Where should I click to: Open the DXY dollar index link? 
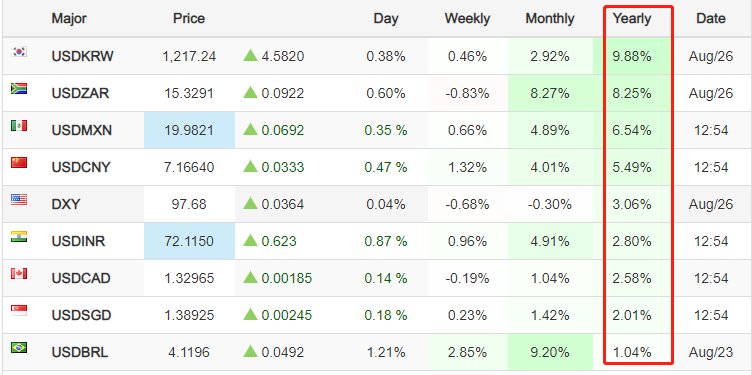point(66,204)
